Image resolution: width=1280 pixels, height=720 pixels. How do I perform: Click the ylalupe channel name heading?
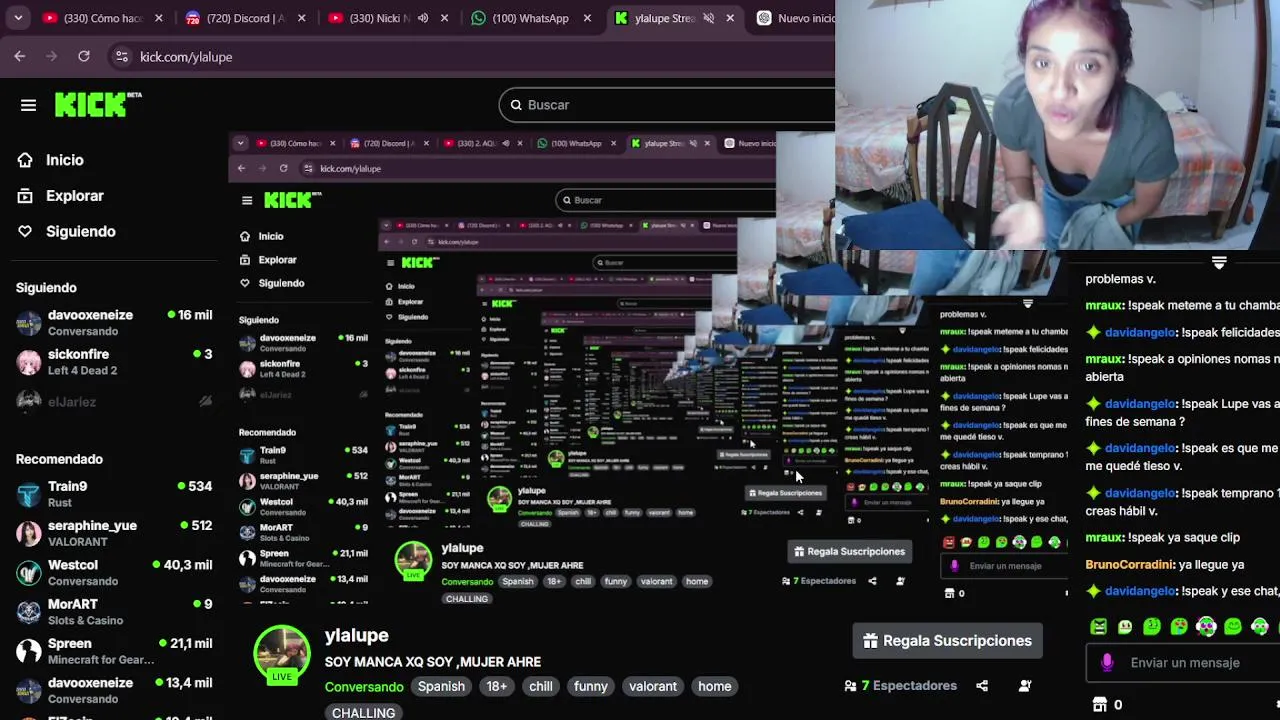point(356,635)
